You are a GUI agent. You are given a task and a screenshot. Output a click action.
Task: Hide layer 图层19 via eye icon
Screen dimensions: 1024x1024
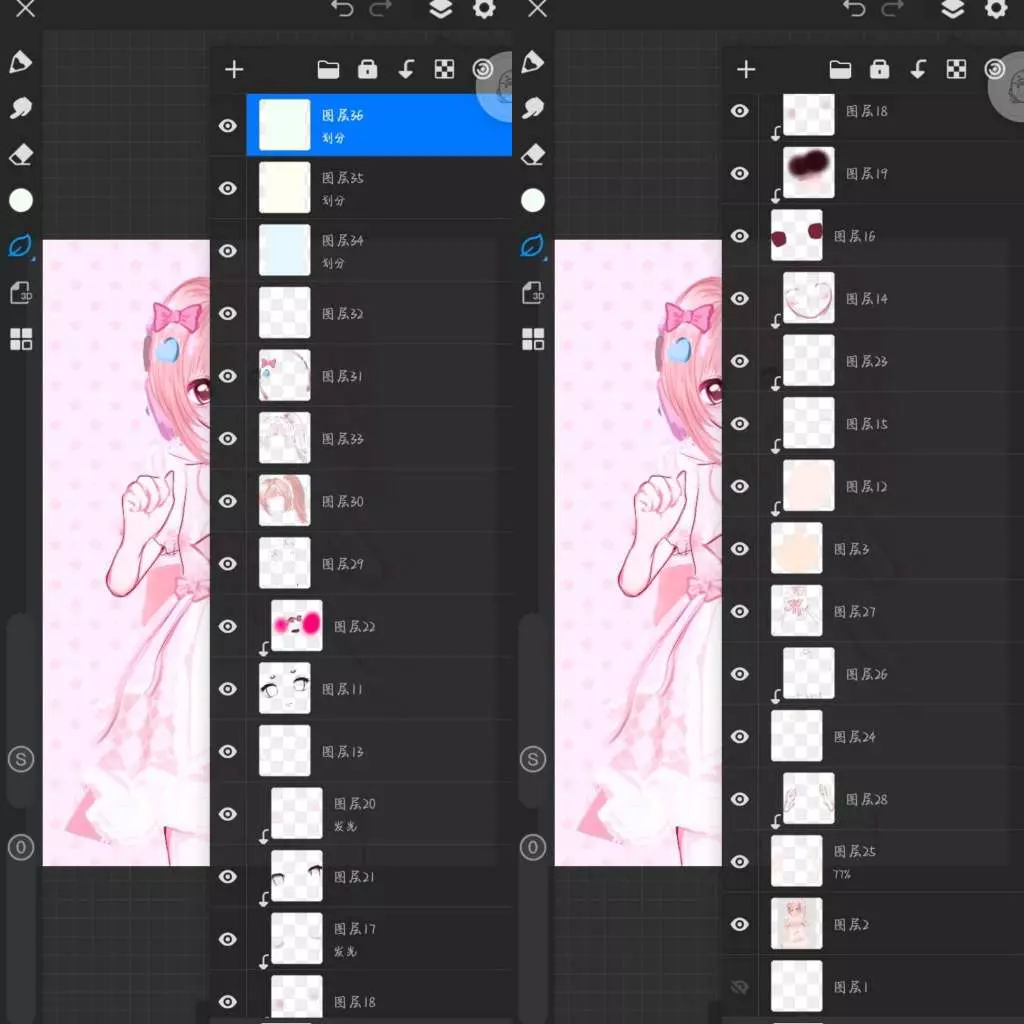pyautogui.click(x=739, y=173)
